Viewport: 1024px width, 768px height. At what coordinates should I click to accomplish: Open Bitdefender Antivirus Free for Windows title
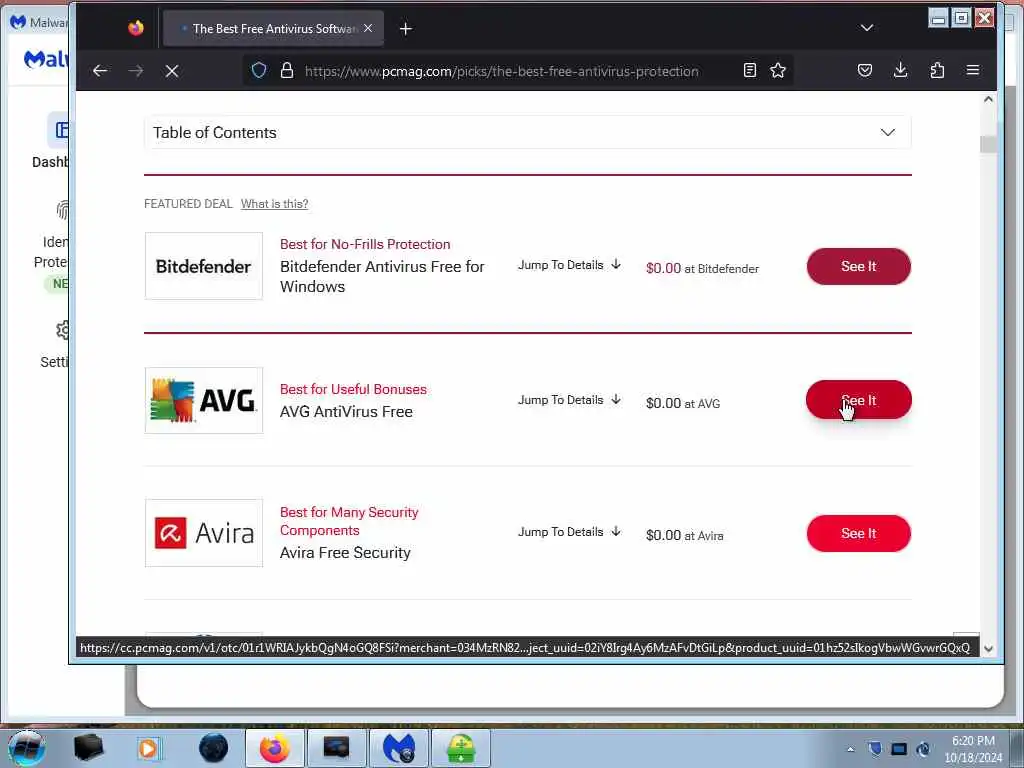(x=382, y=276)
